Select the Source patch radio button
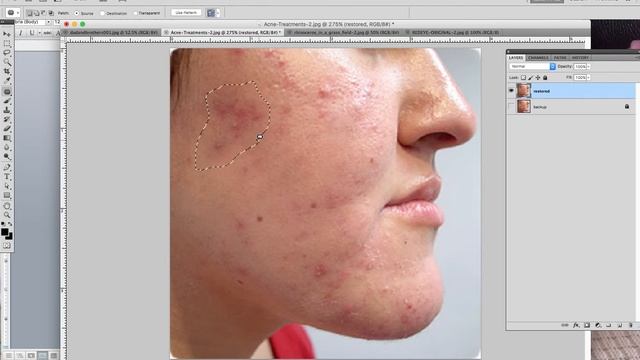Screen dimensions: 640x360 [77, 13]
